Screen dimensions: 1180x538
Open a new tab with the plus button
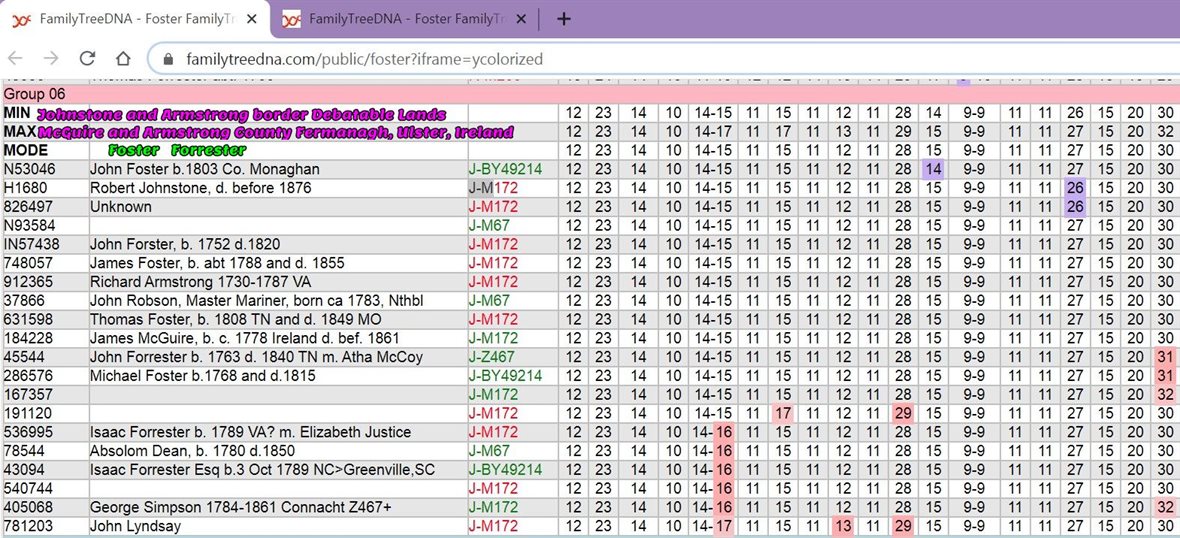(x=564, y=19)
